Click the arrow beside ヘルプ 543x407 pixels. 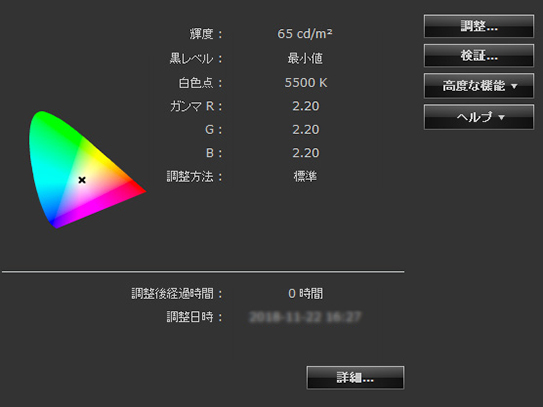point(501,118)
